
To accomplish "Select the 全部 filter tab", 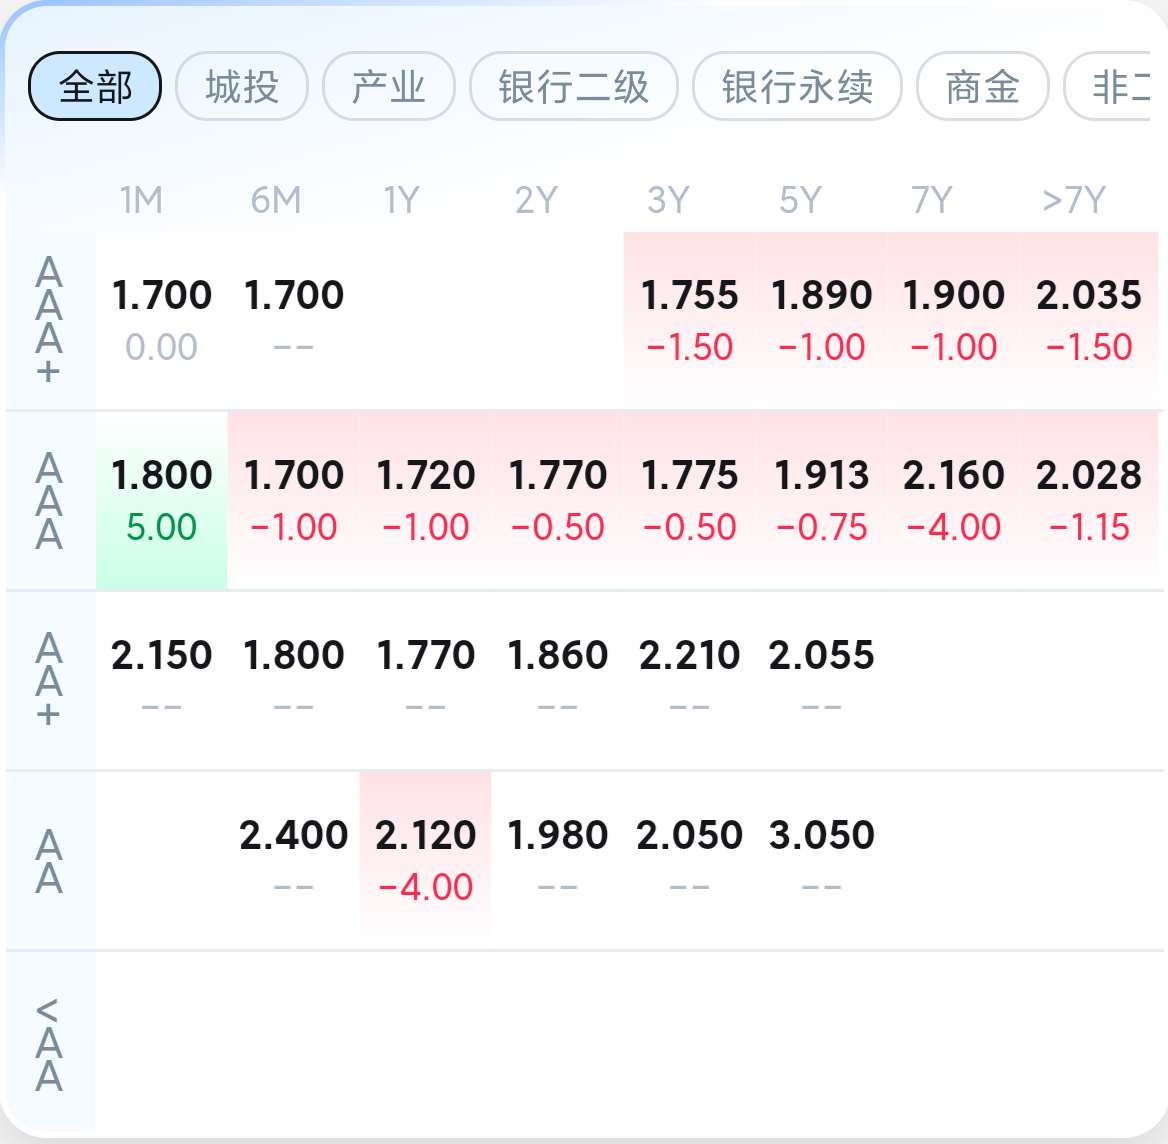I will point(95,86).
